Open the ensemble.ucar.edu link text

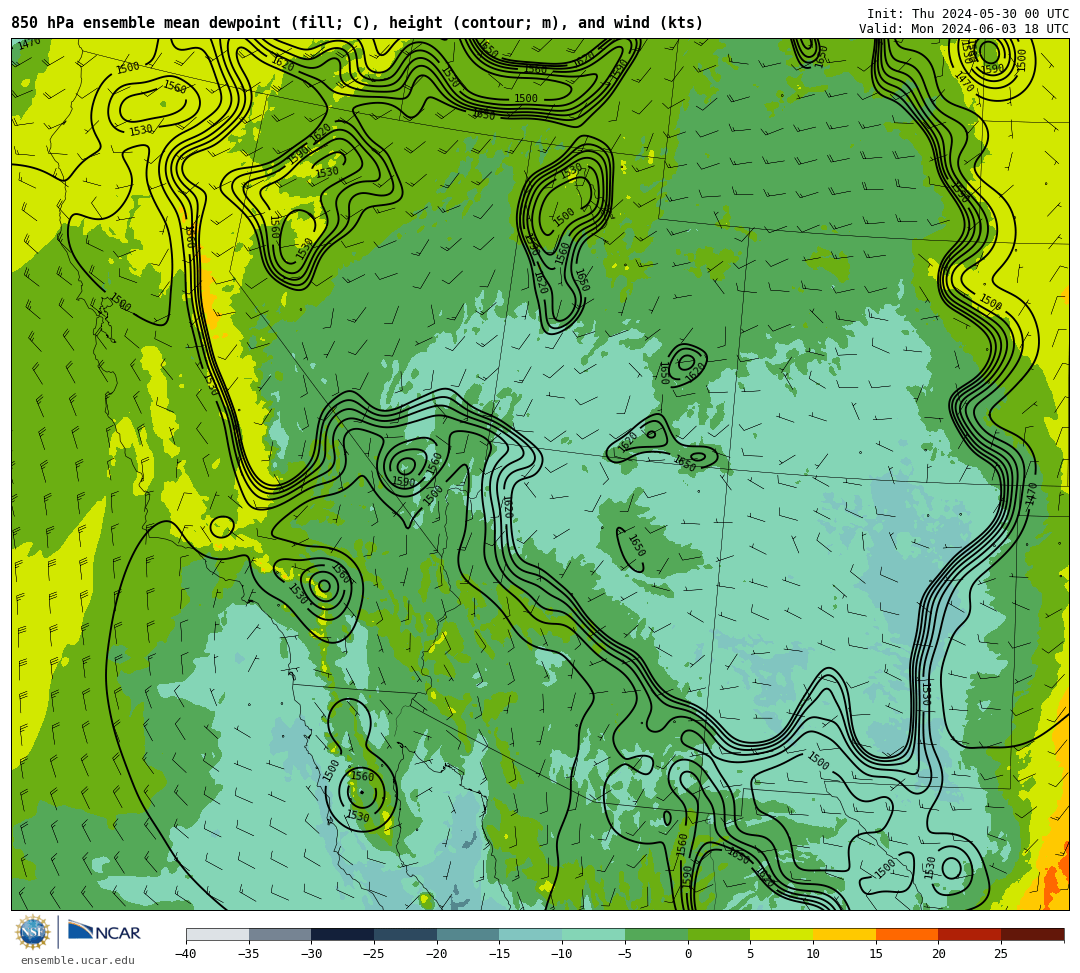click(77, 960)
